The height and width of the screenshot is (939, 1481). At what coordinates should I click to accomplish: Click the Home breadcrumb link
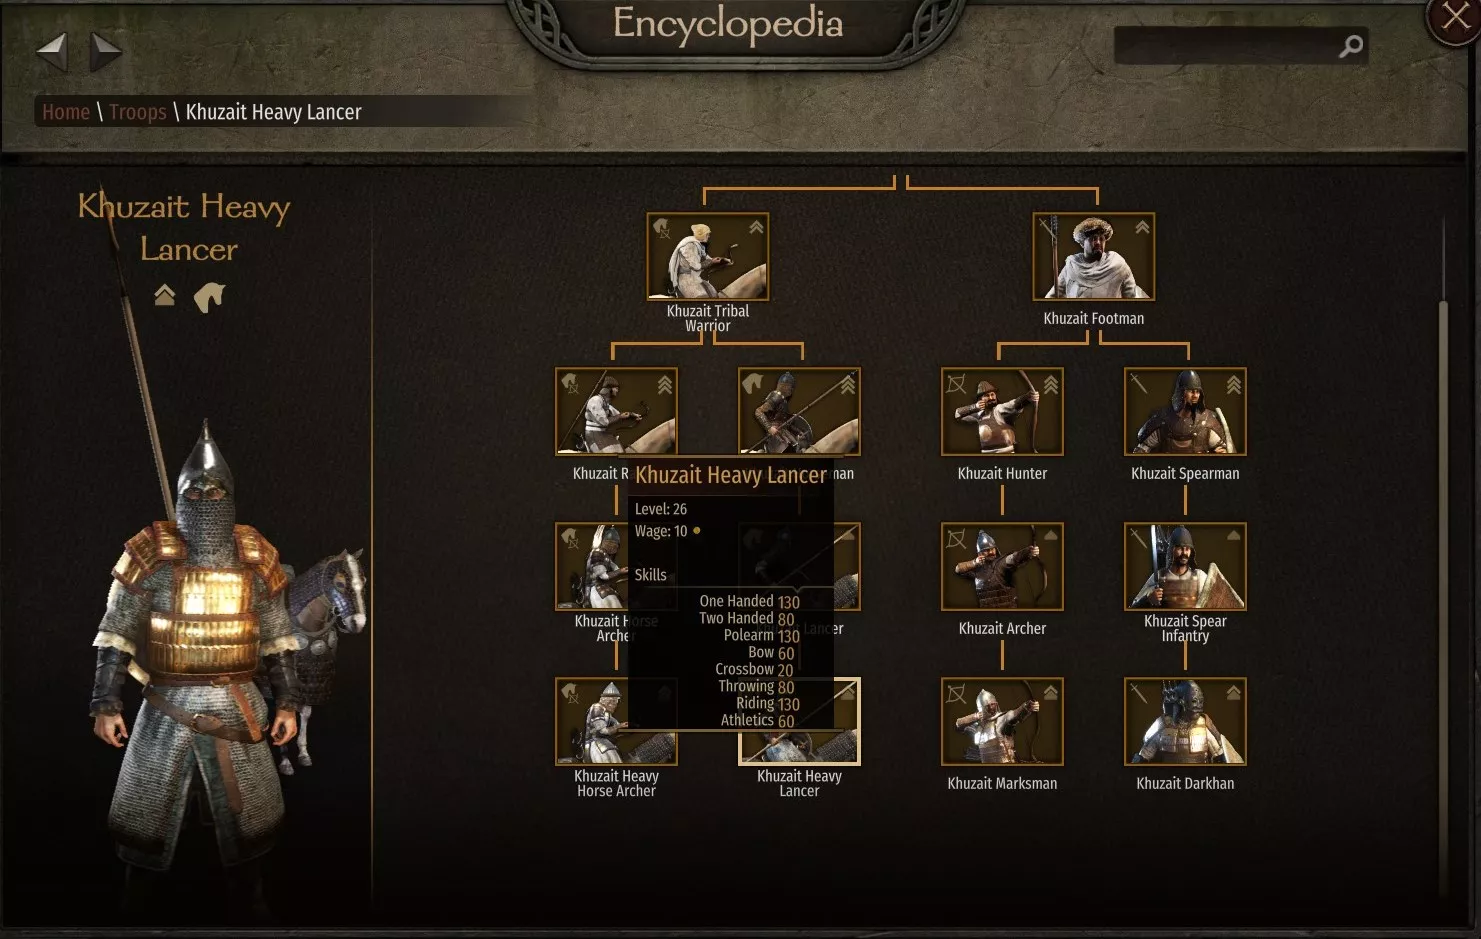pyautogui.click(x=66, y=112)
